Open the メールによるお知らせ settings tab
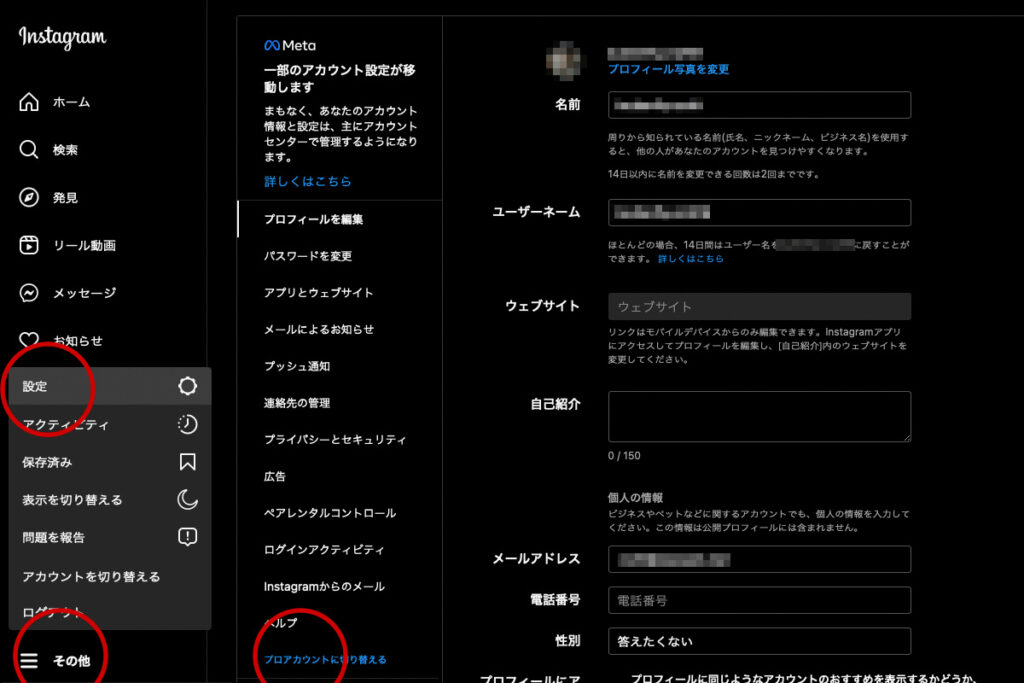1024x683 pixels. [340, 329]
